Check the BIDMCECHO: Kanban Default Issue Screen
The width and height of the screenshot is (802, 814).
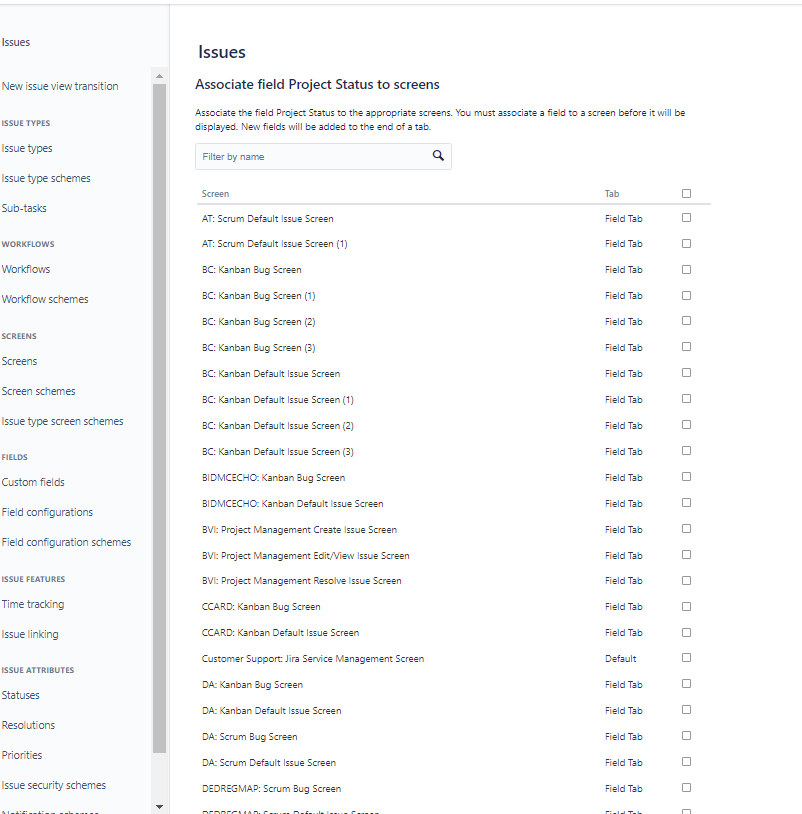(686, 503)
